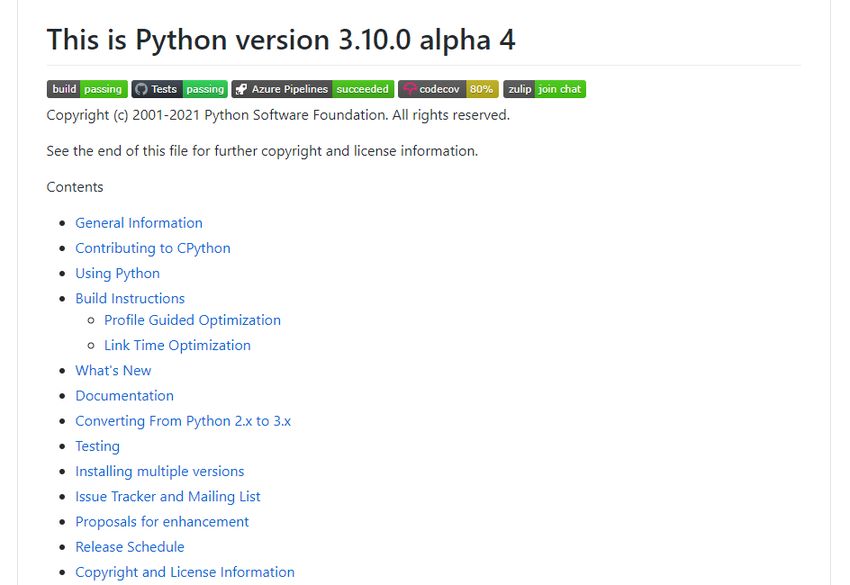Open the Release Schedule link
Screen dimensions: 850x585
tap(130, 547)
